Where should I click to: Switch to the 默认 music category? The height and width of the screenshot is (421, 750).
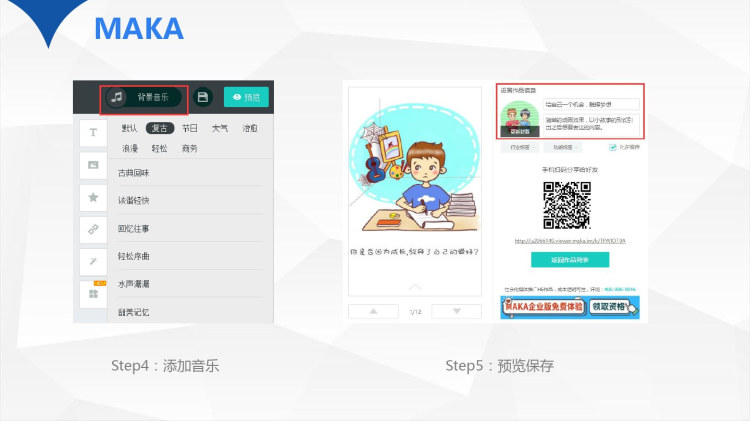coord(129,128)
